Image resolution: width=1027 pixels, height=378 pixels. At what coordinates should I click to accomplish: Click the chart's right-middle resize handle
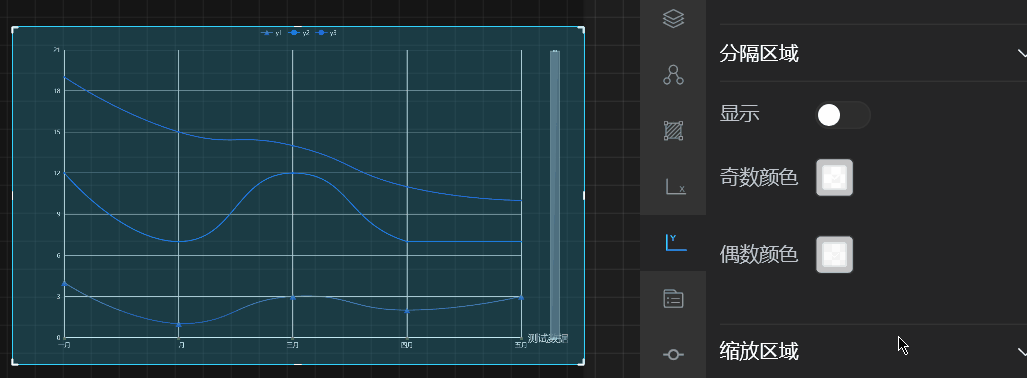tap(584, 195)
